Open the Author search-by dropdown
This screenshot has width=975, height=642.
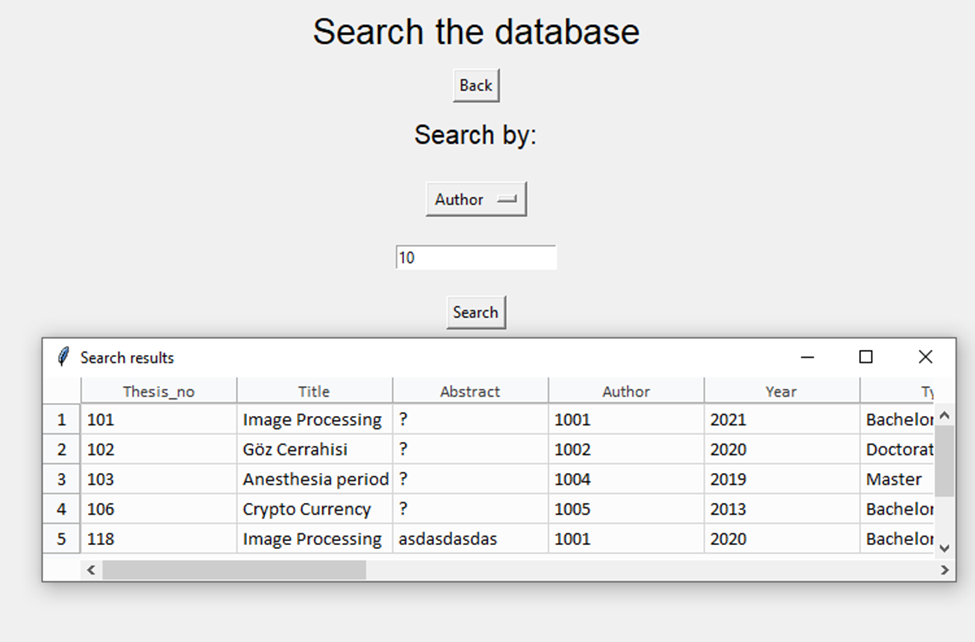click(x=476, y=199)
